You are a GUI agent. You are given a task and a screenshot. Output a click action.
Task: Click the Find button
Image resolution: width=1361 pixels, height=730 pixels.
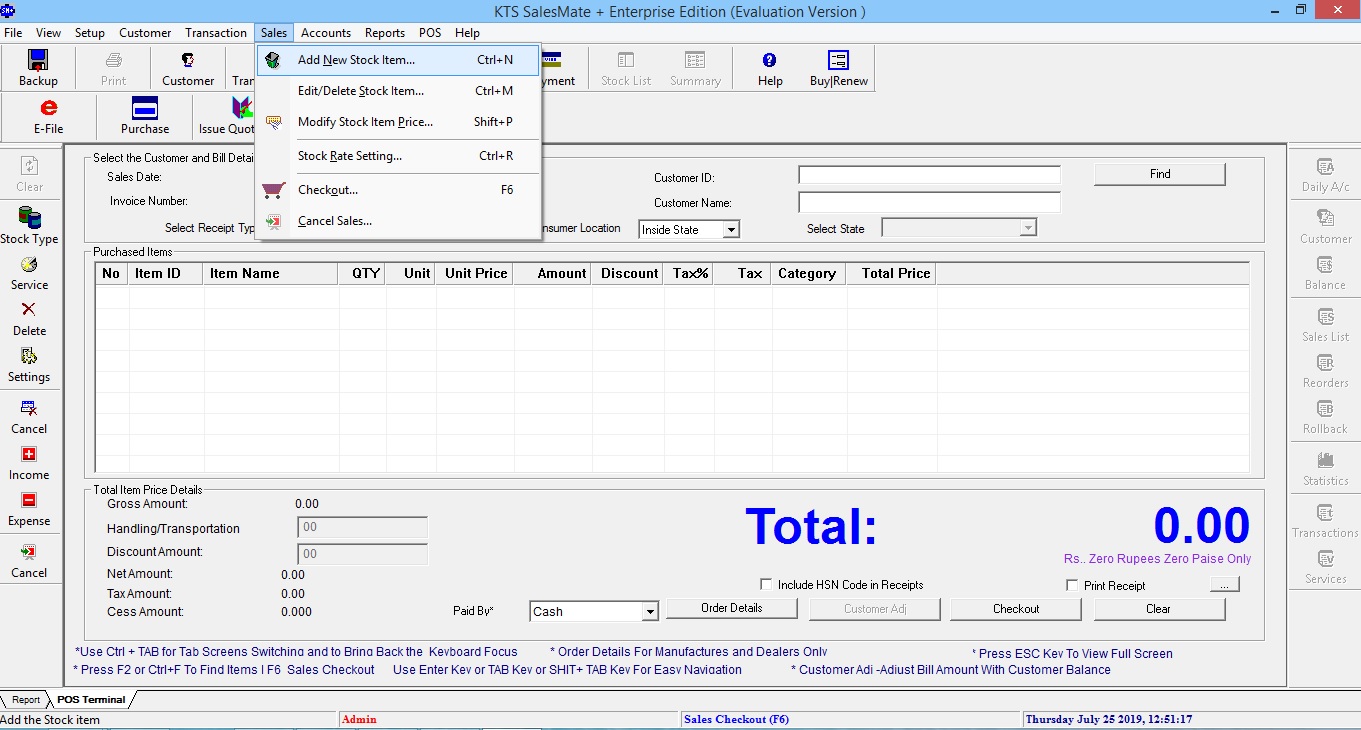1160,174
